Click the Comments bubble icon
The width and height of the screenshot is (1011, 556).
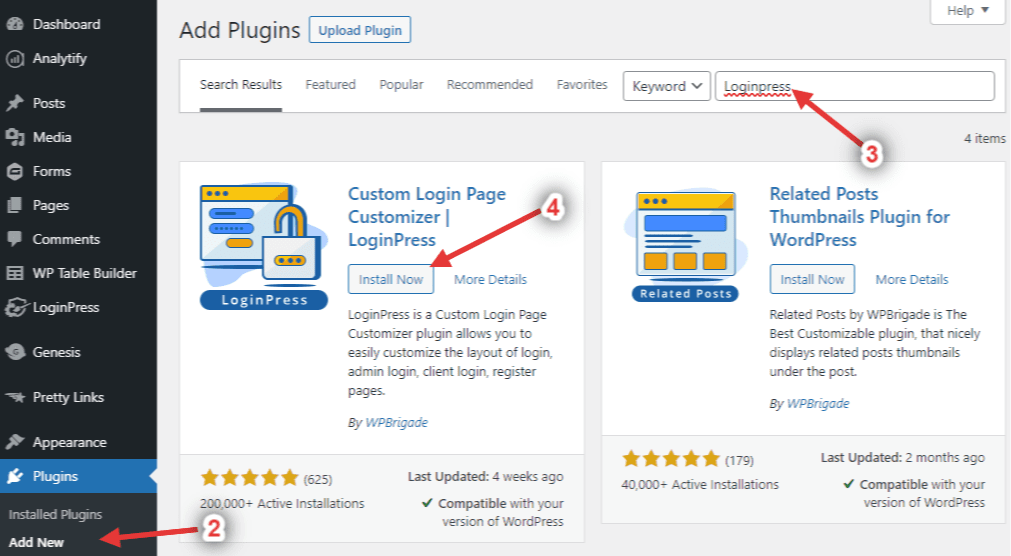(14, 239)
